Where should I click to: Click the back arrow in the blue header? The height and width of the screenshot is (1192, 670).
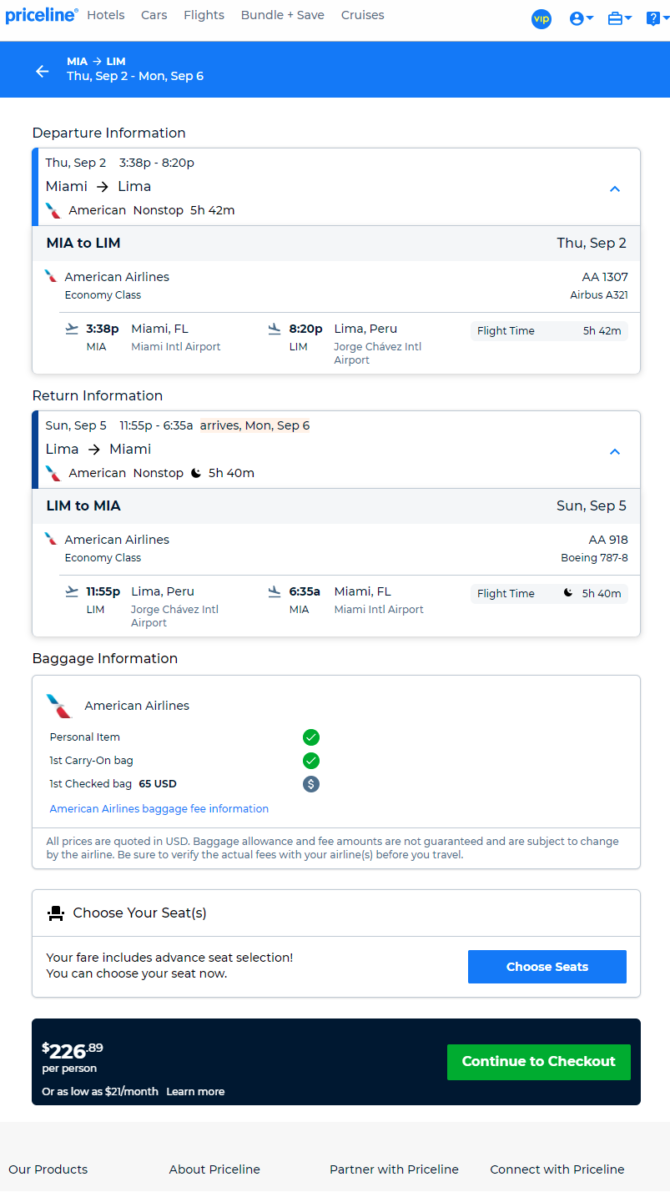tap(42, 71)
